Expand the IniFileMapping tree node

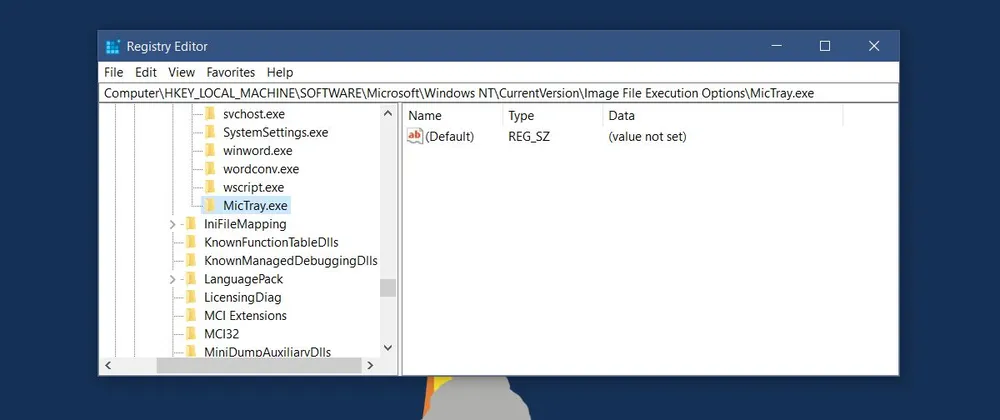[173, 224]
